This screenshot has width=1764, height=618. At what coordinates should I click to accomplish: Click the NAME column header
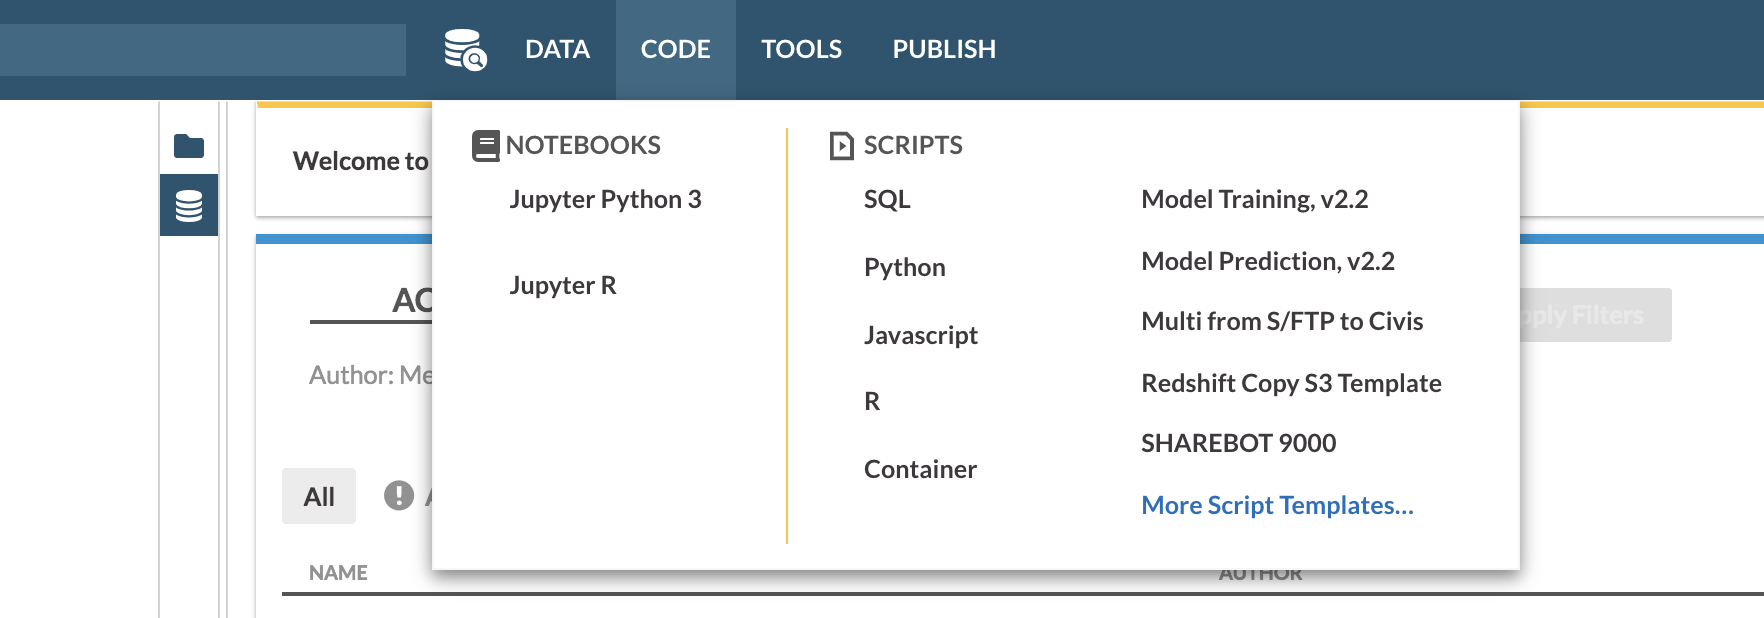click(x=338, y=573)
